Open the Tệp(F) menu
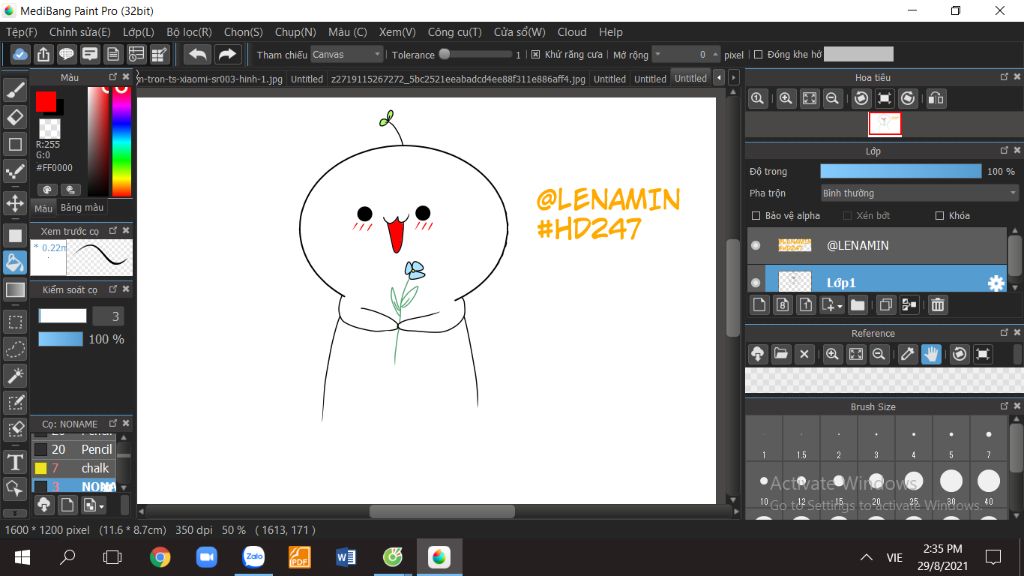Screen dimensions: 1024x576 22,32
